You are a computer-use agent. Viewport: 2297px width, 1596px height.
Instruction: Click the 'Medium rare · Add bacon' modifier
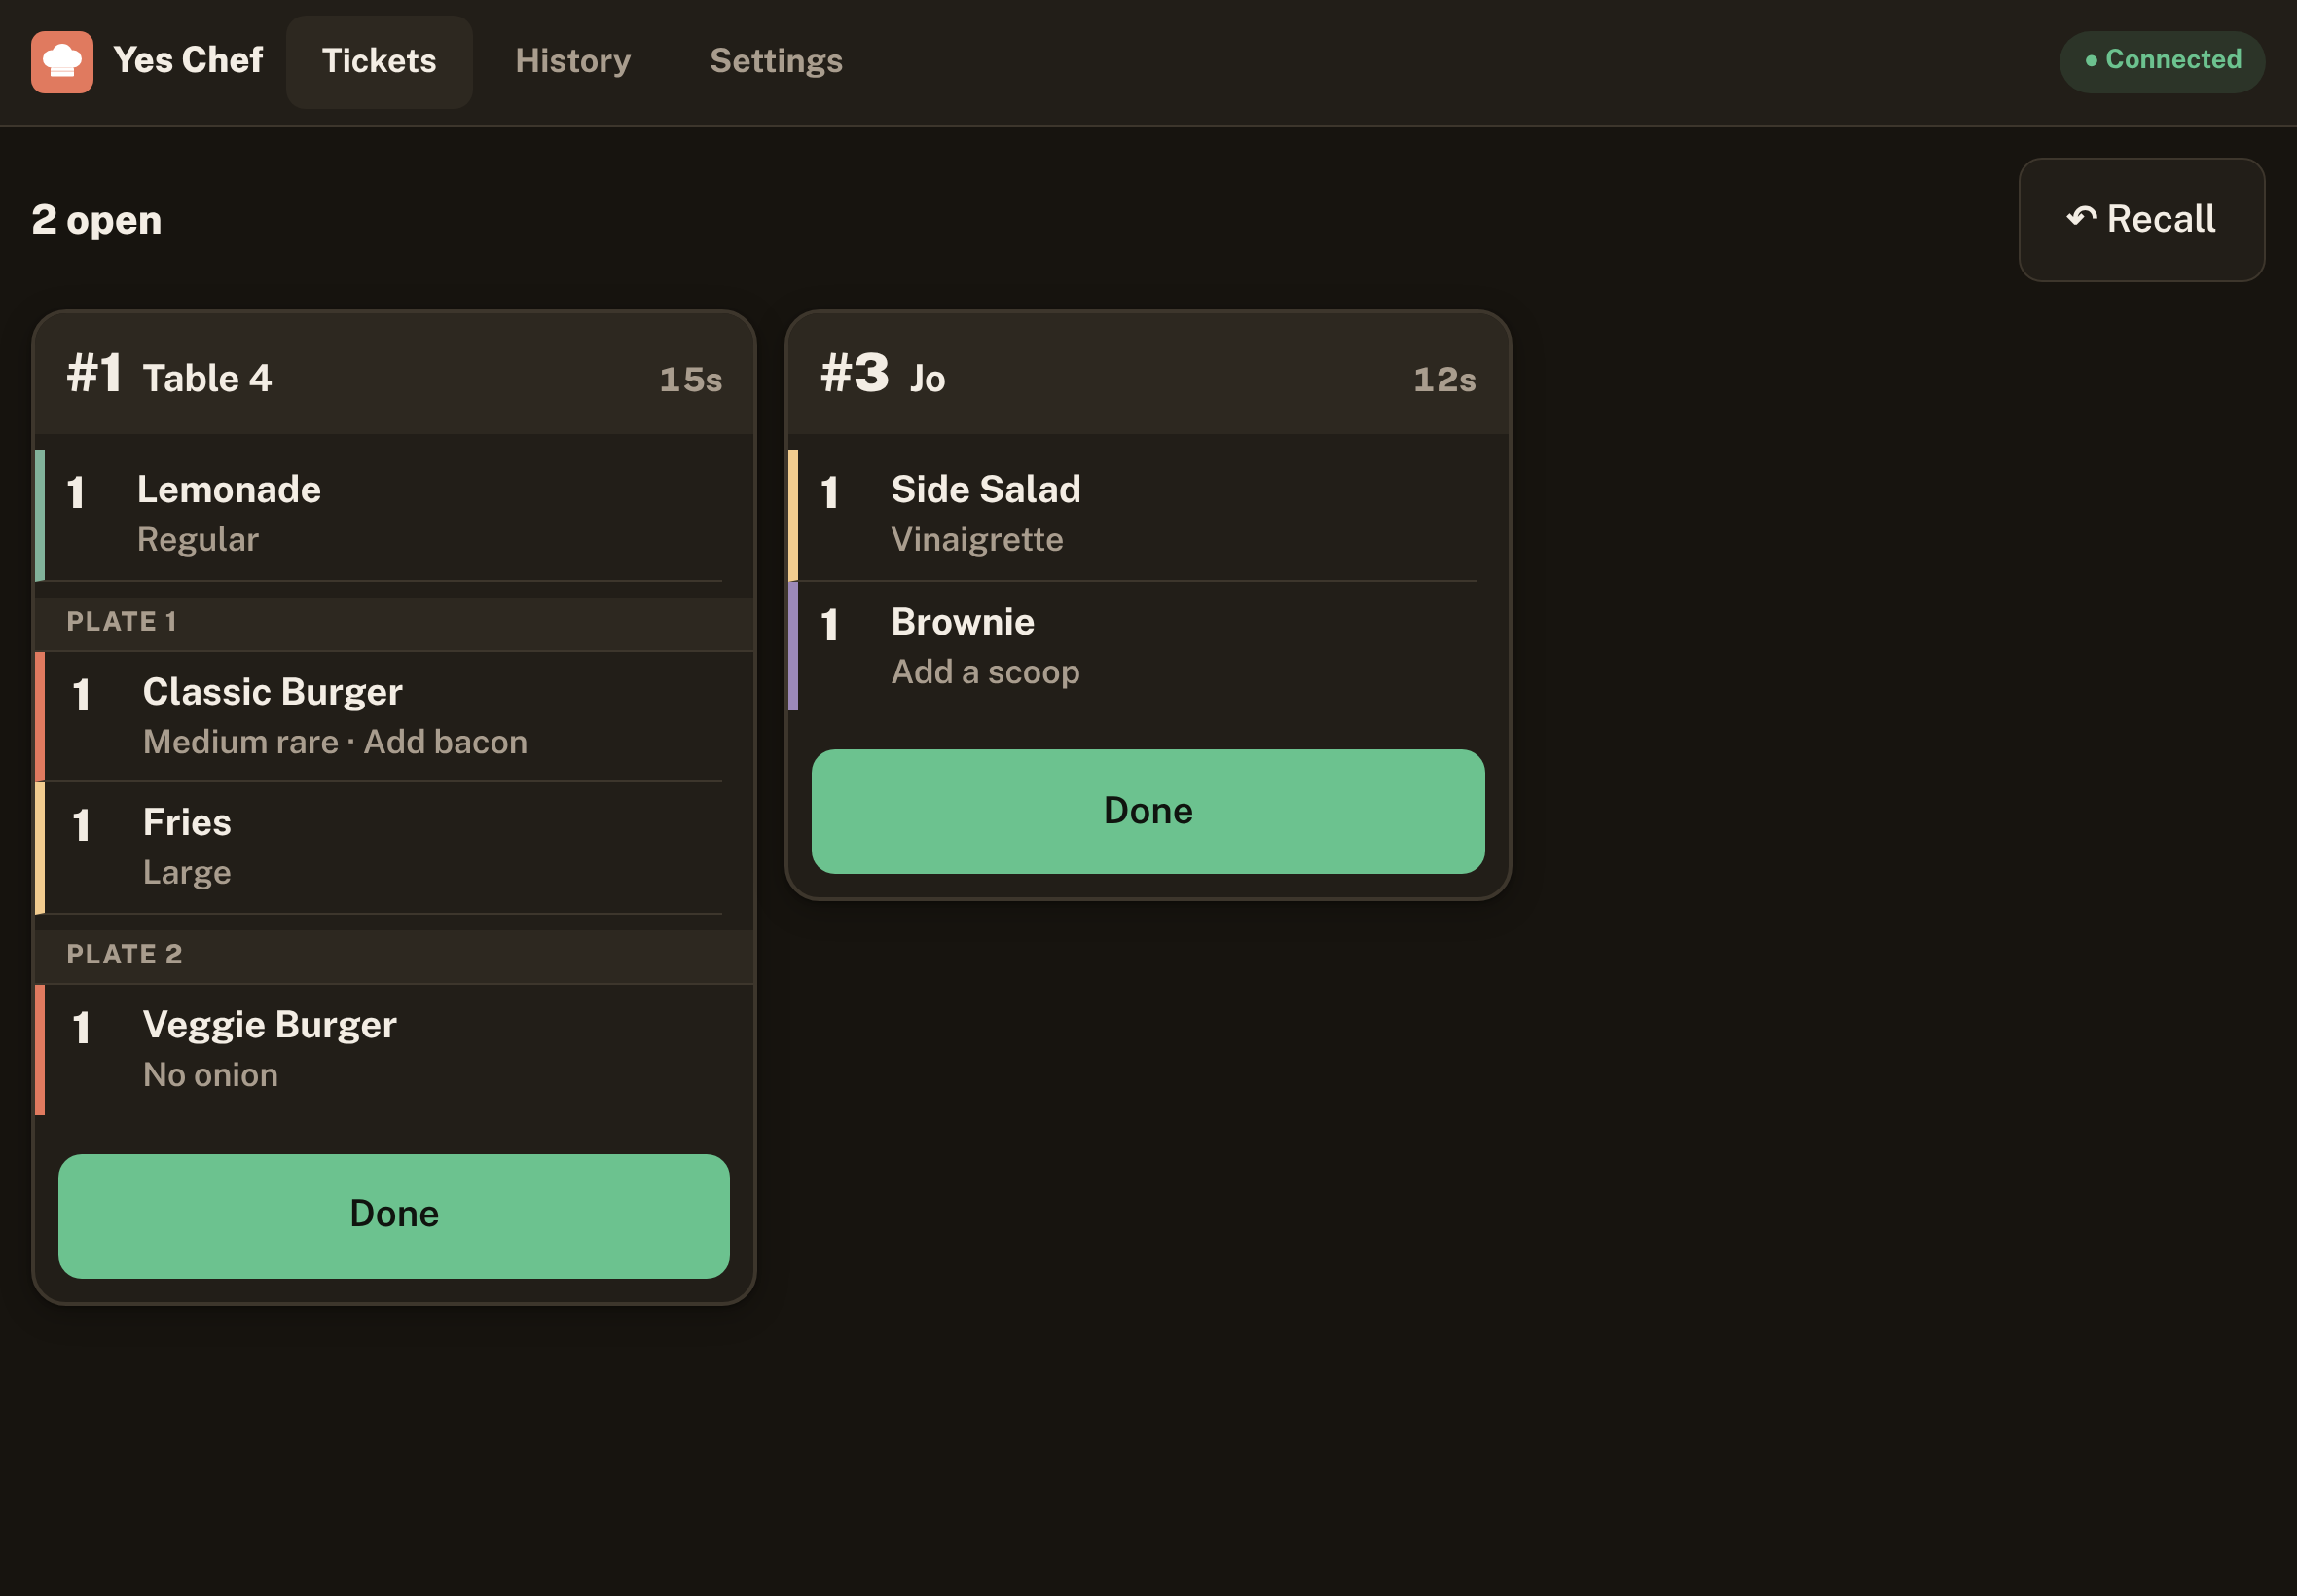pos(335,742)
